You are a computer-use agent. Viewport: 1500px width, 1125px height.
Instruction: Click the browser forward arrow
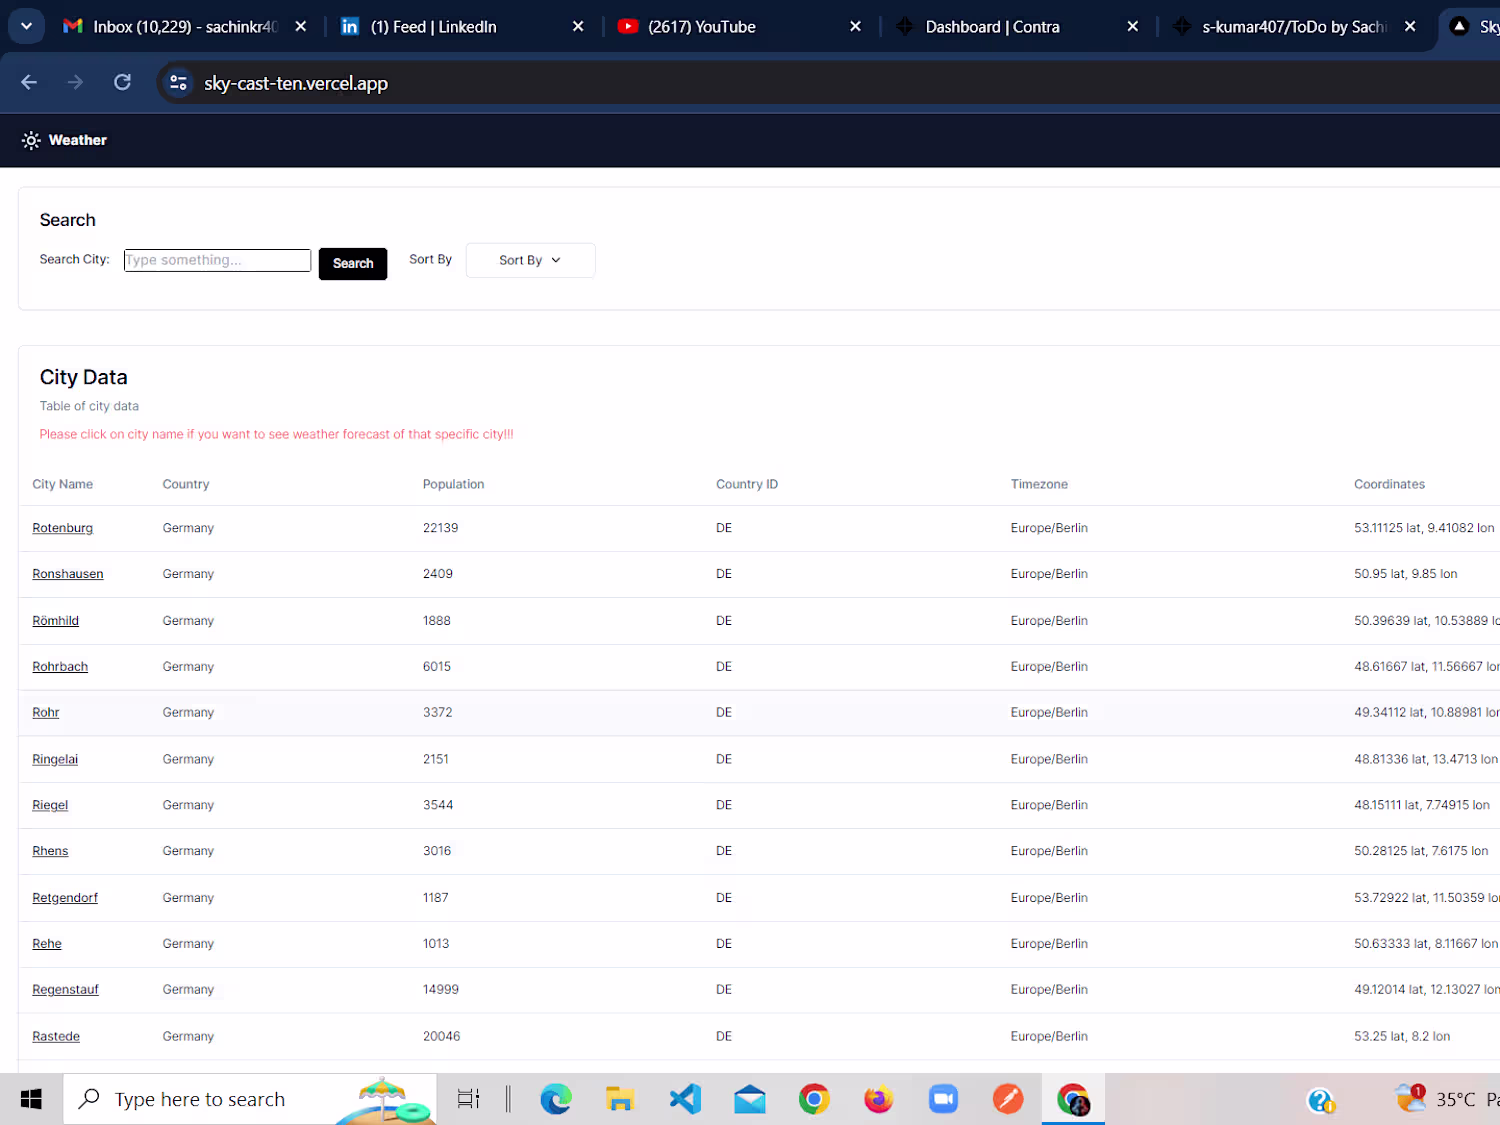[75, 83]
